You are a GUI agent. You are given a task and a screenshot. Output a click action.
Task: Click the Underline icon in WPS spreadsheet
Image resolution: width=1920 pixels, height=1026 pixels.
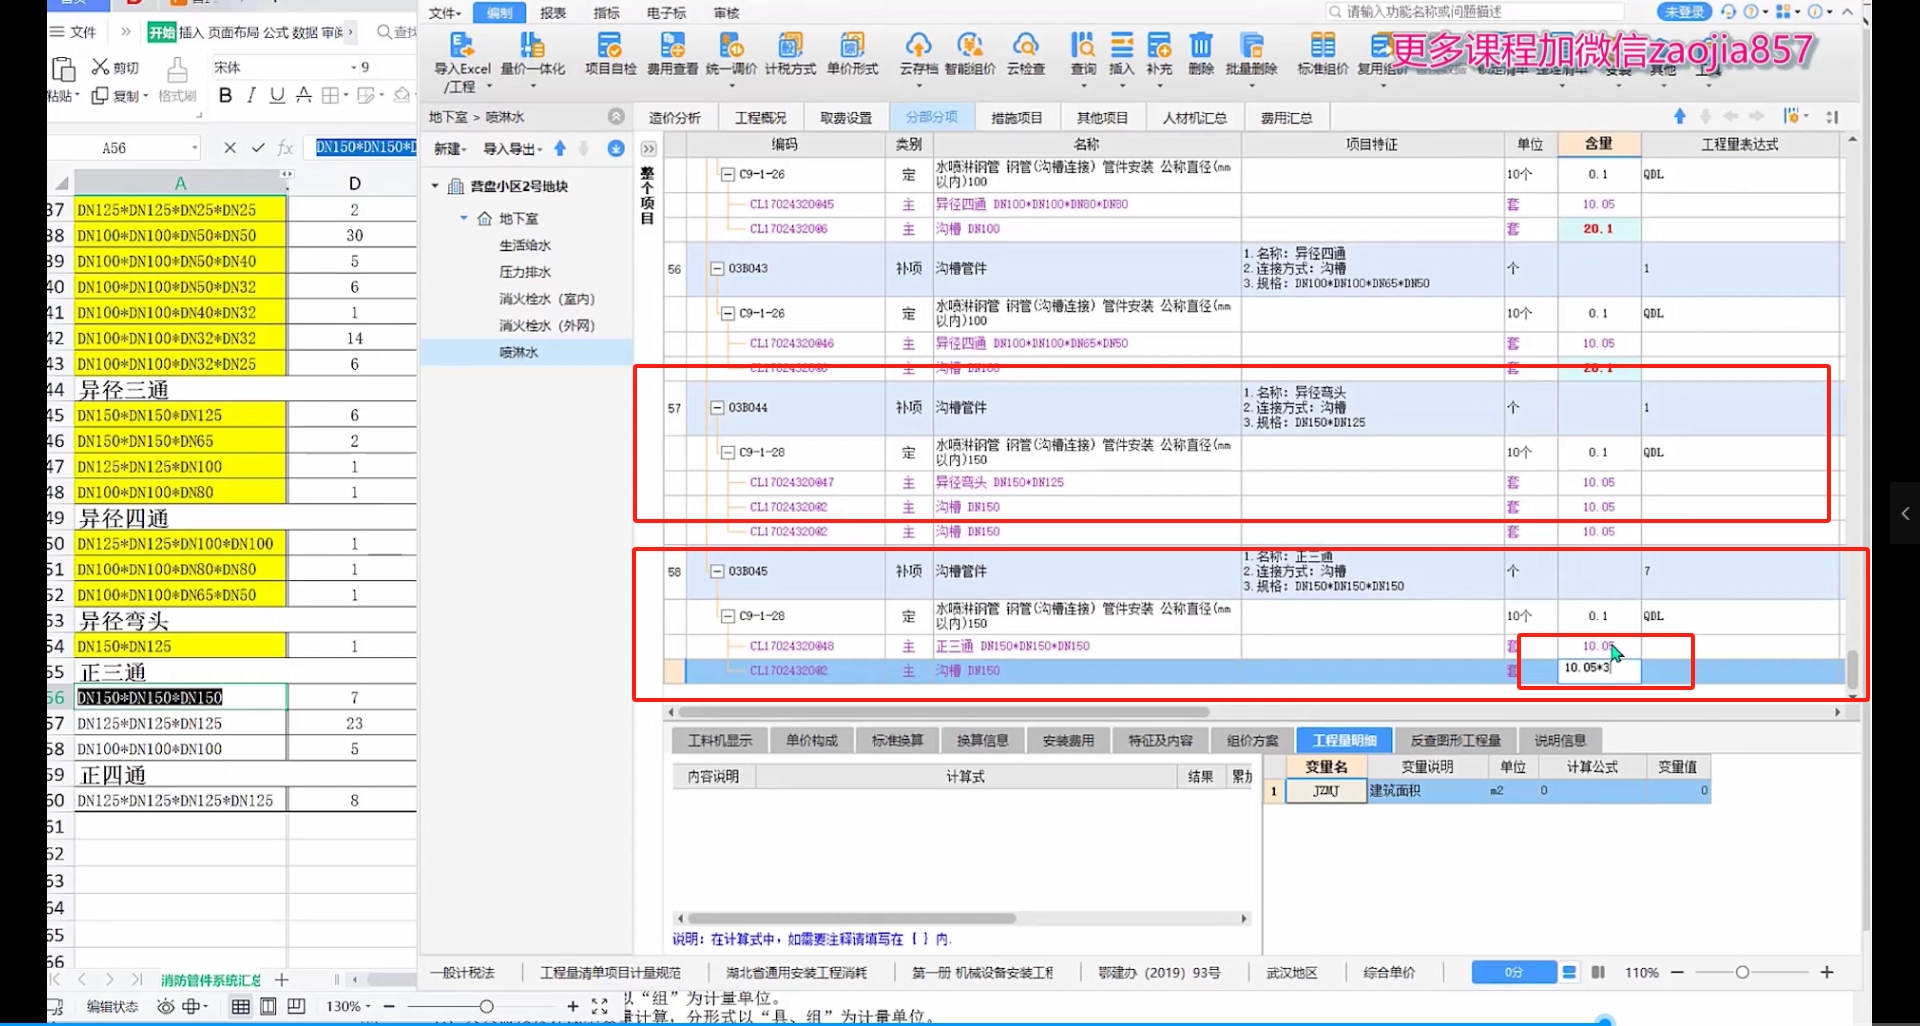277,95
